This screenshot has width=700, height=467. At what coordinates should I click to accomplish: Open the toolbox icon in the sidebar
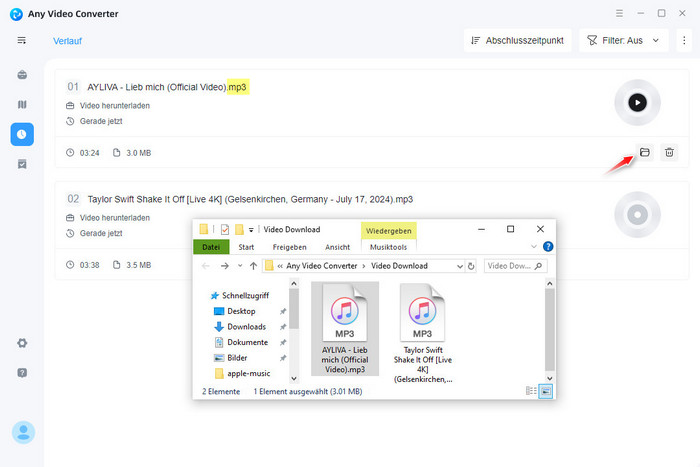click(x=22, y=75)
